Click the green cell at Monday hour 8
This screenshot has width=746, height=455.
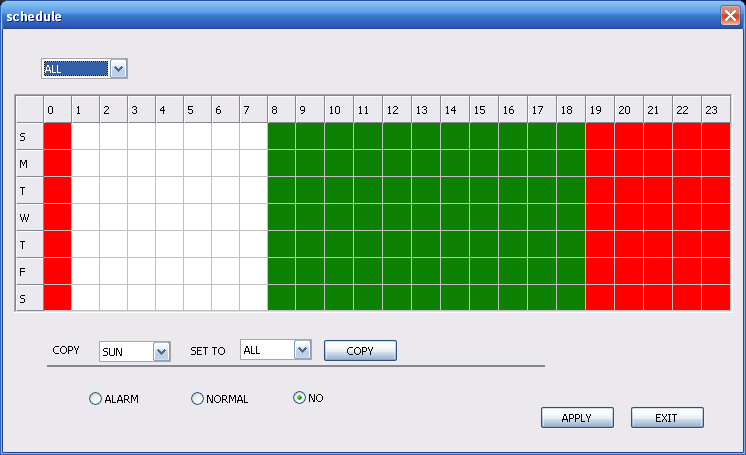[282, 163]
